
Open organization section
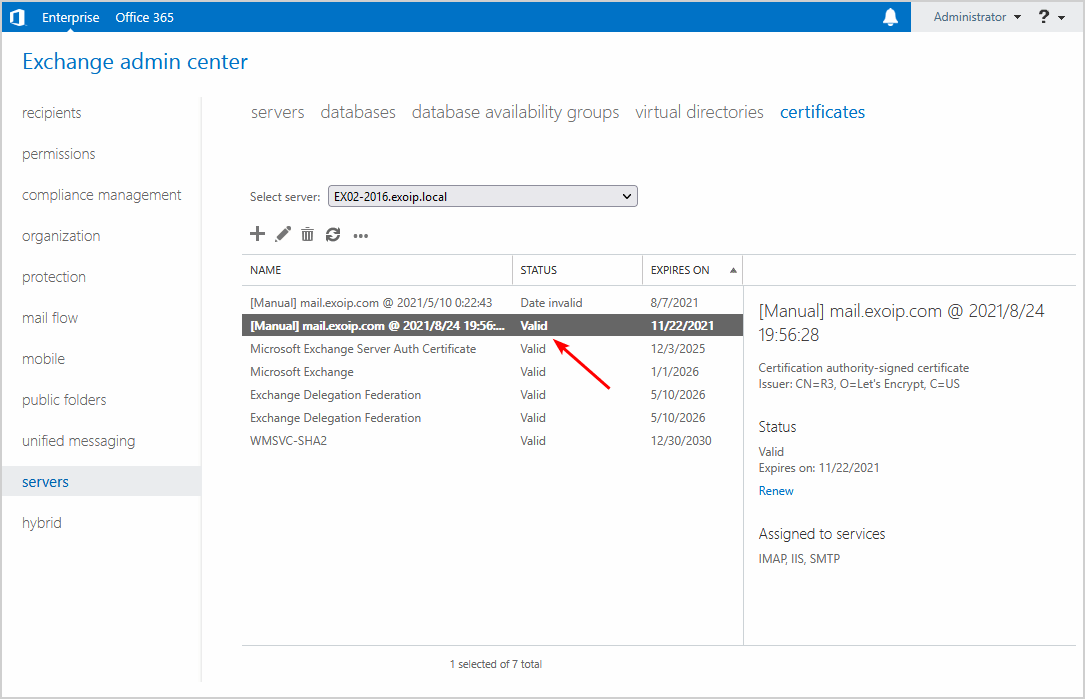[x=61, y=236]
